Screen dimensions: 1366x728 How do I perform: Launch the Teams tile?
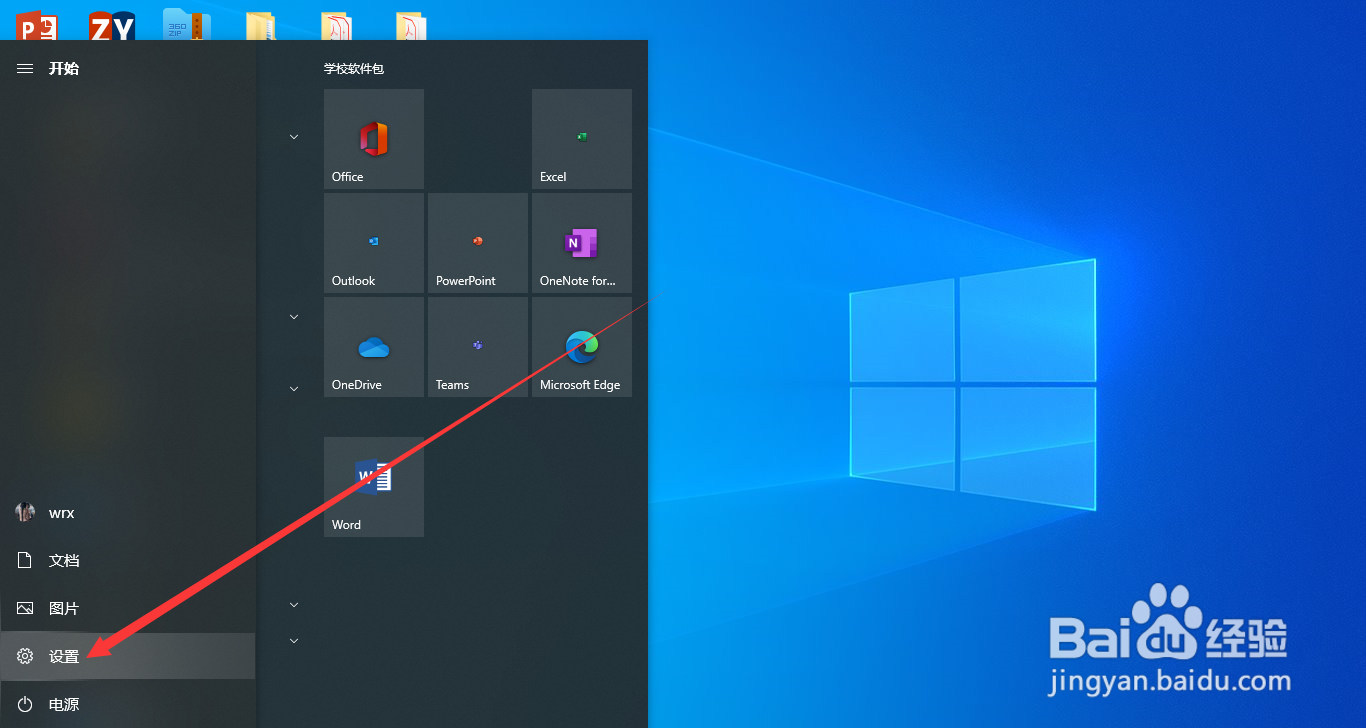click(x=478, y=347)
